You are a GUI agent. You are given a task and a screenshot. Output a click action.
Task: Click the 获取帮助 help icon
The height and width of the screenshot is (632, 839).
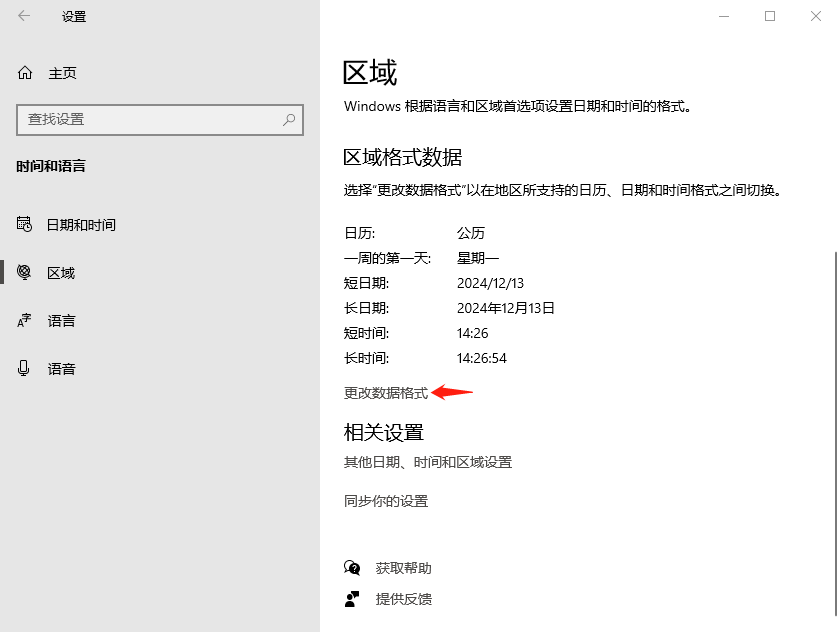pos(352,567)
